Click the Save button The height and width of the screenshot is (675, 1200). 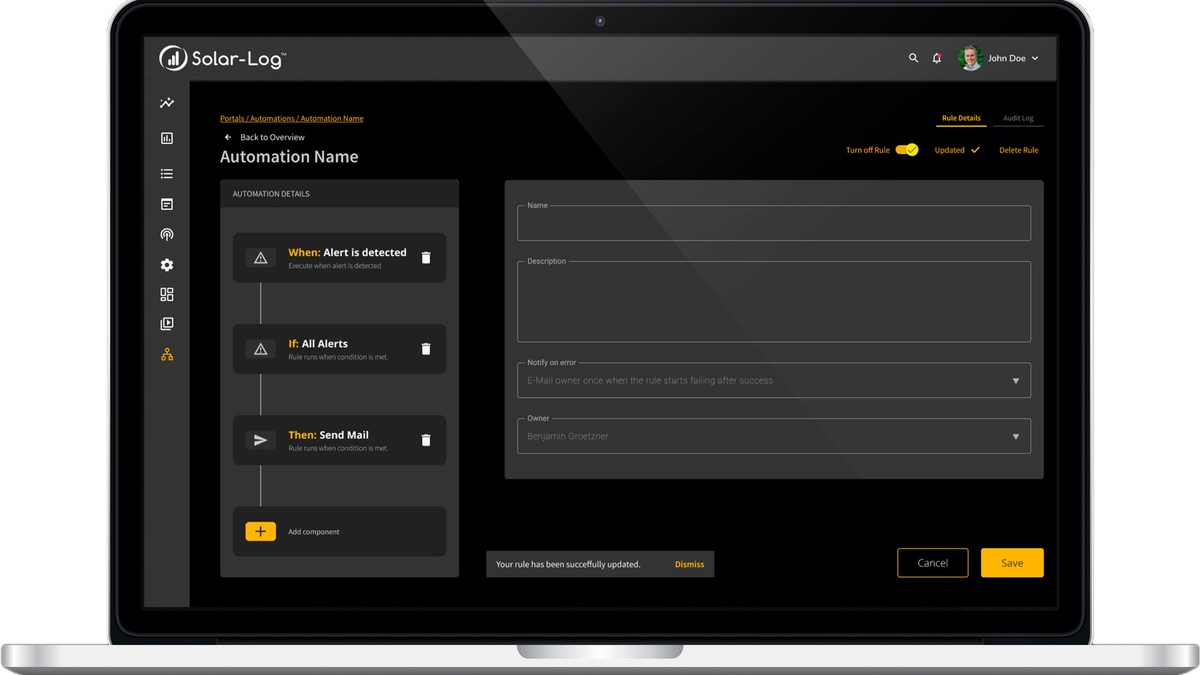tap(1012, 563)
